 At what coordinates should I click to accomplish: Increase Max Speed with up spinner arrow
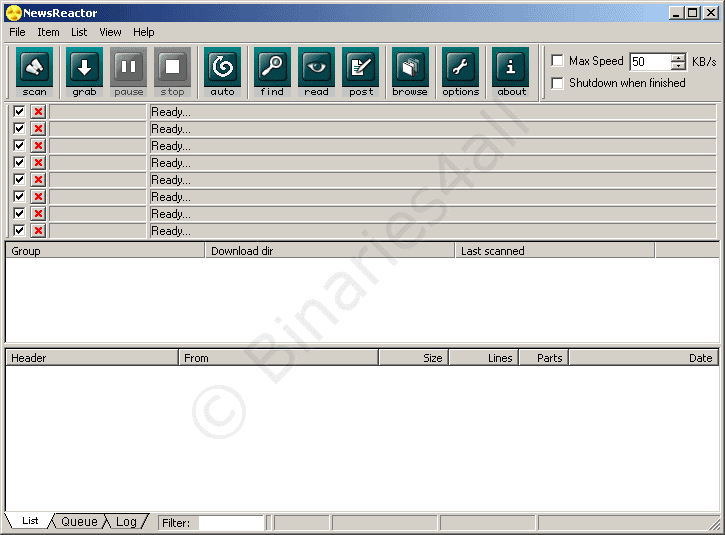pyautogui.click(x=678, y=57)
